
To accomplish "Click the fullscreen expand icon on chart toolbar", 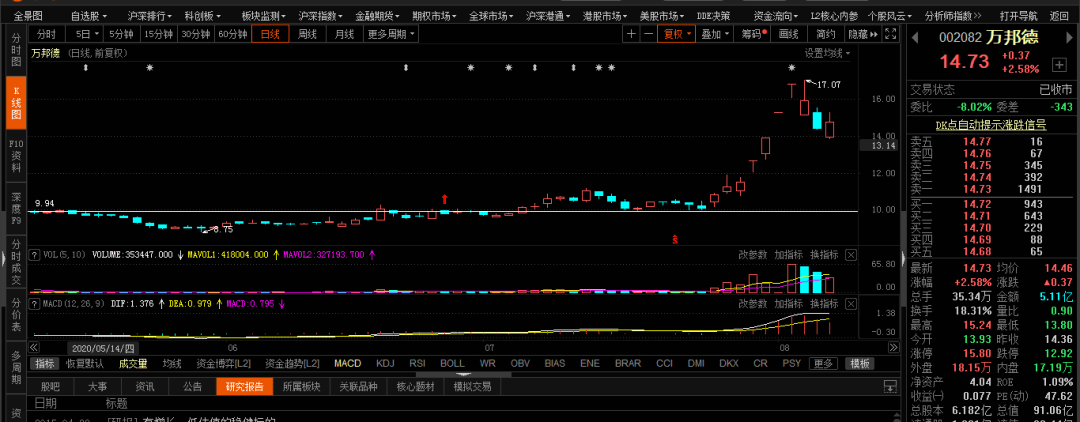I will coord(890,34).
